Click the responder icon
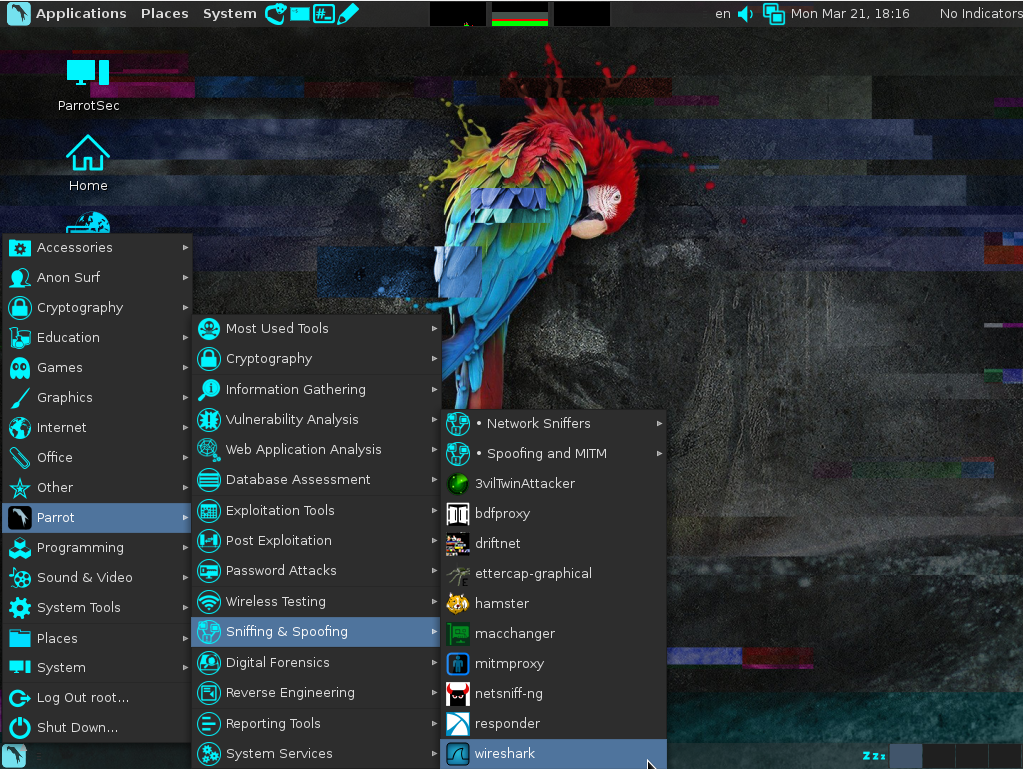 (x=457, y=723)
